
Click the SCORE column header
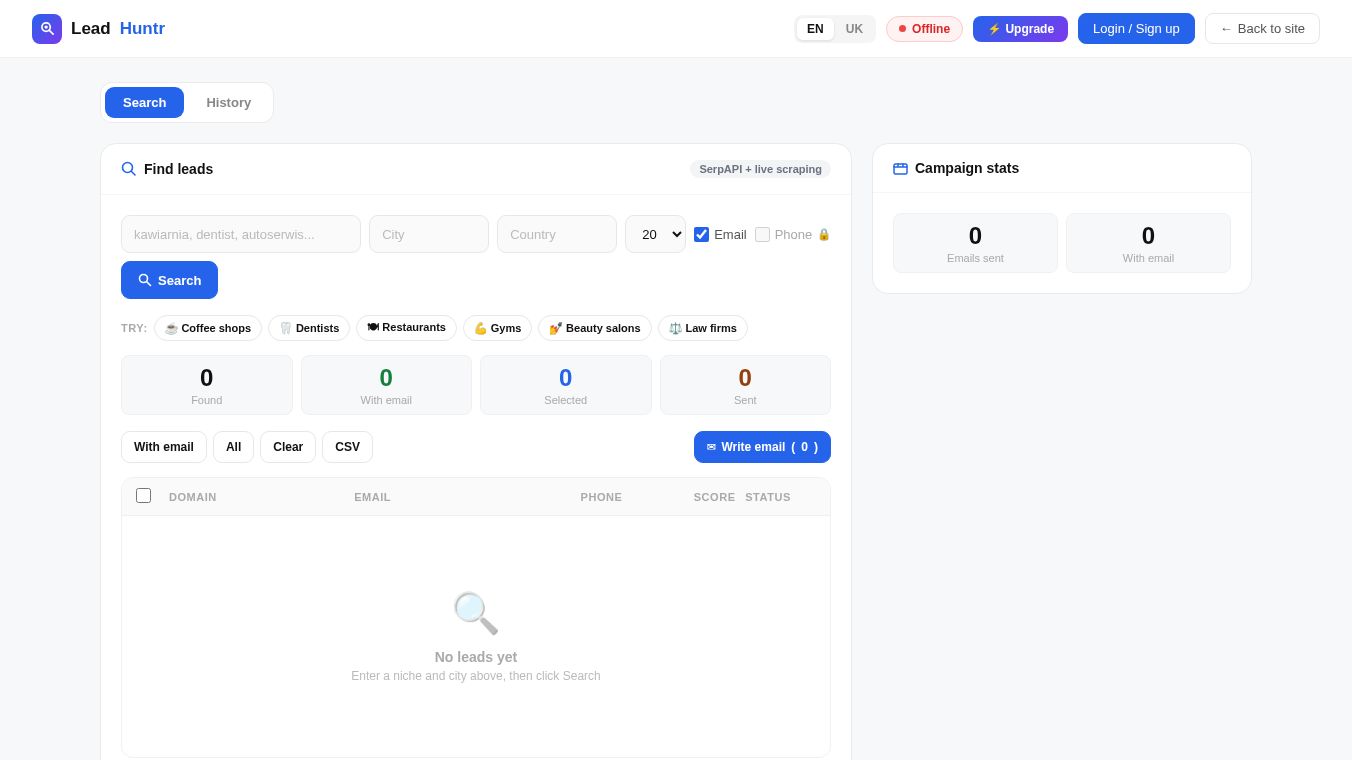click(714, 497)
